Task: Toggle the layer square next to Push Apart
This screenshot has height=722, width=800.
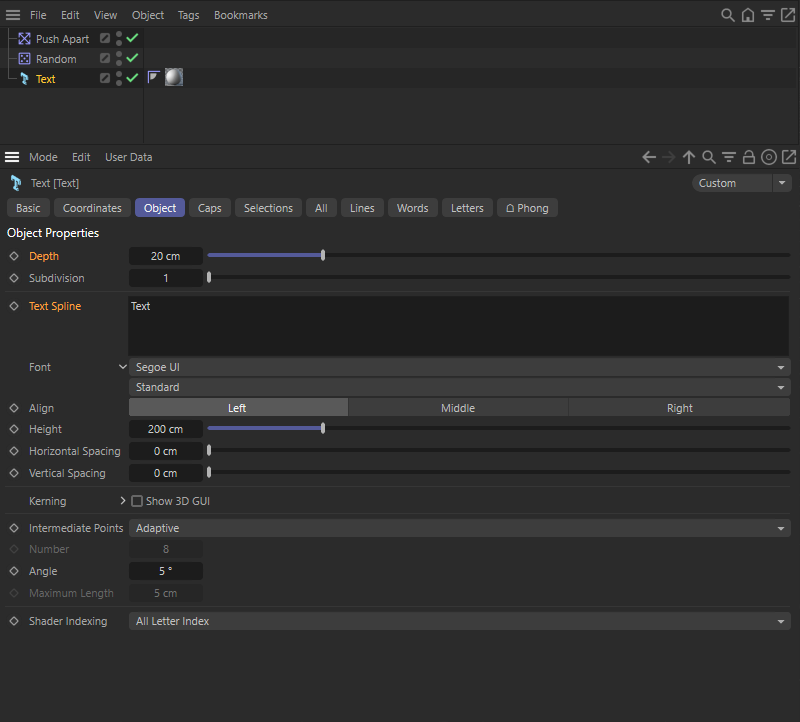Action: click(105, 38)
